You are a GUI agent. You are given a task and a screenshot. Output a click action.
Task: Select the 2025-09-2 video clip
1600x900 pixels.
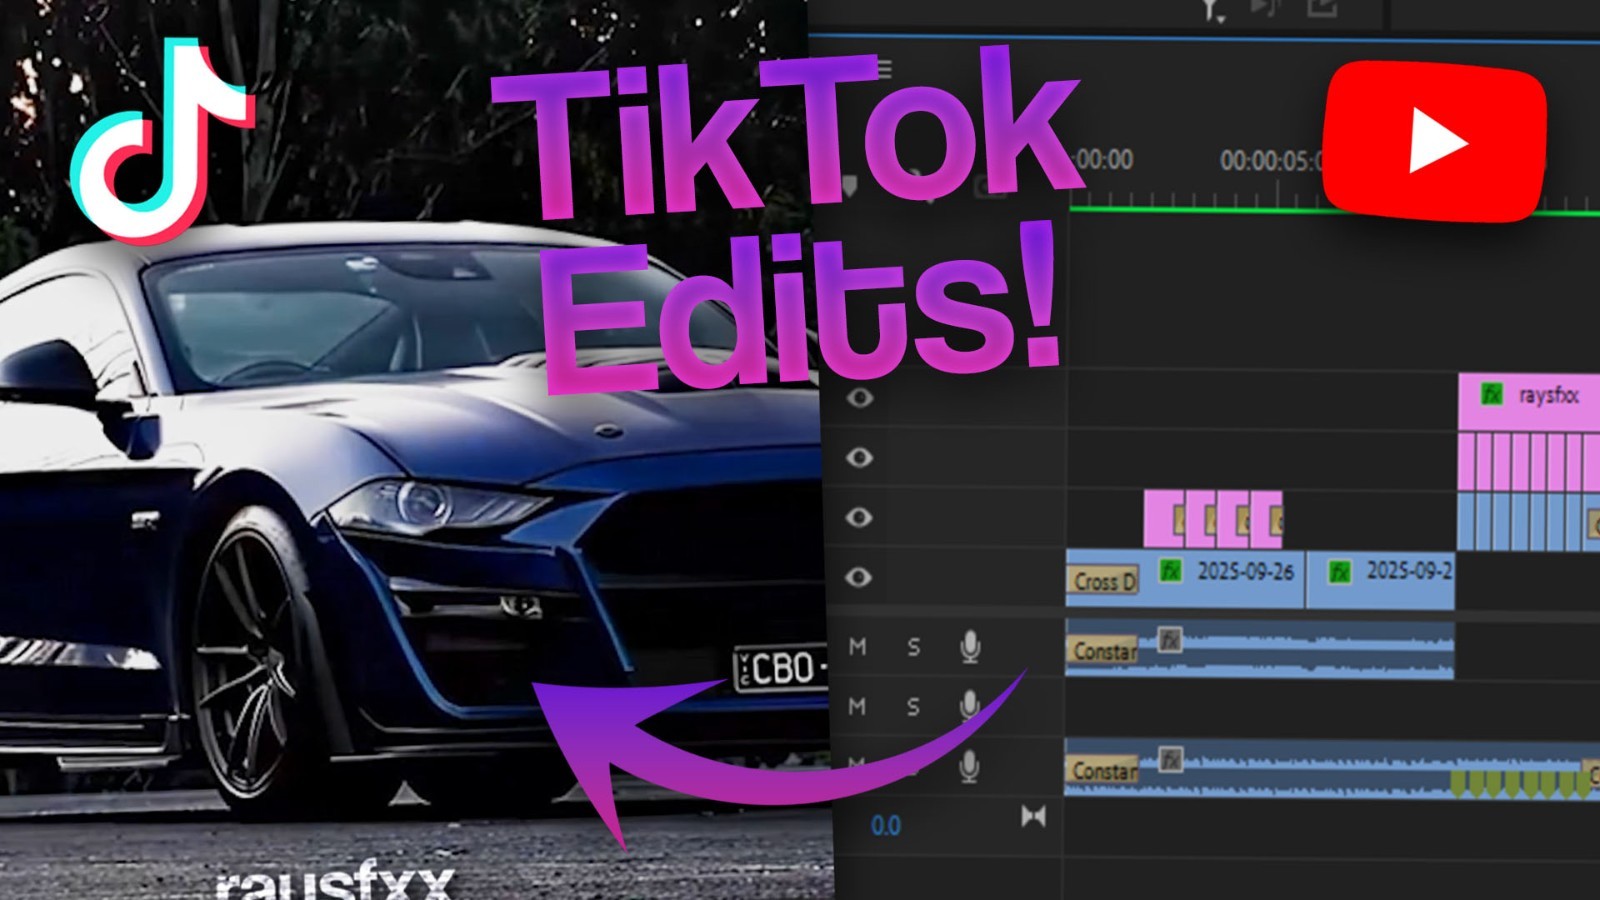tap(1381, 578)
